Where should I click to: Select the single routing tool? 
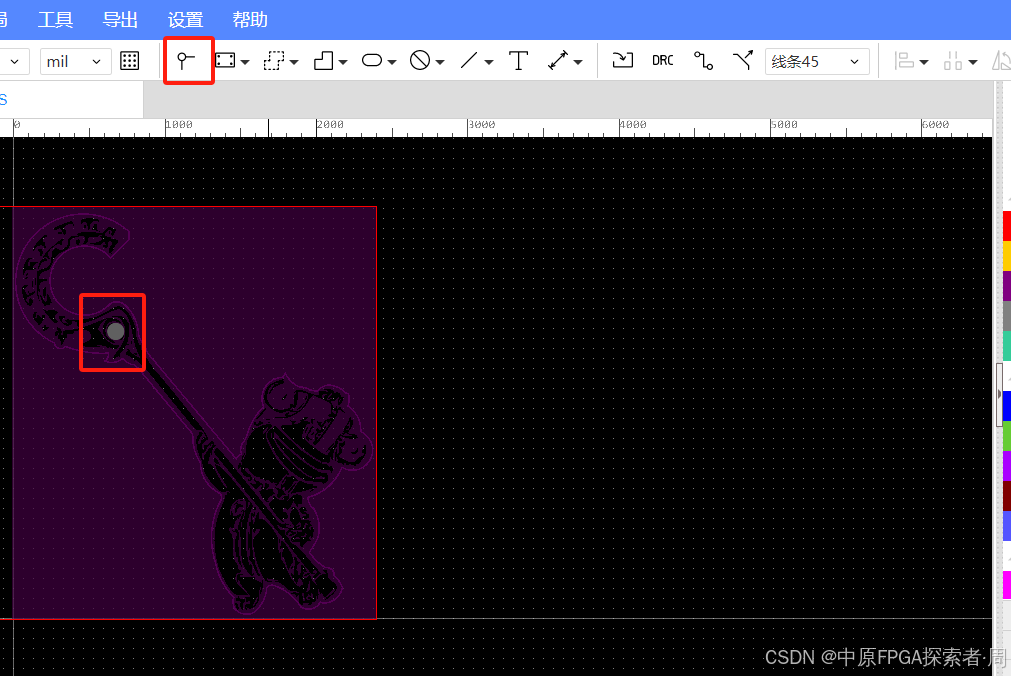click(703, 61)
